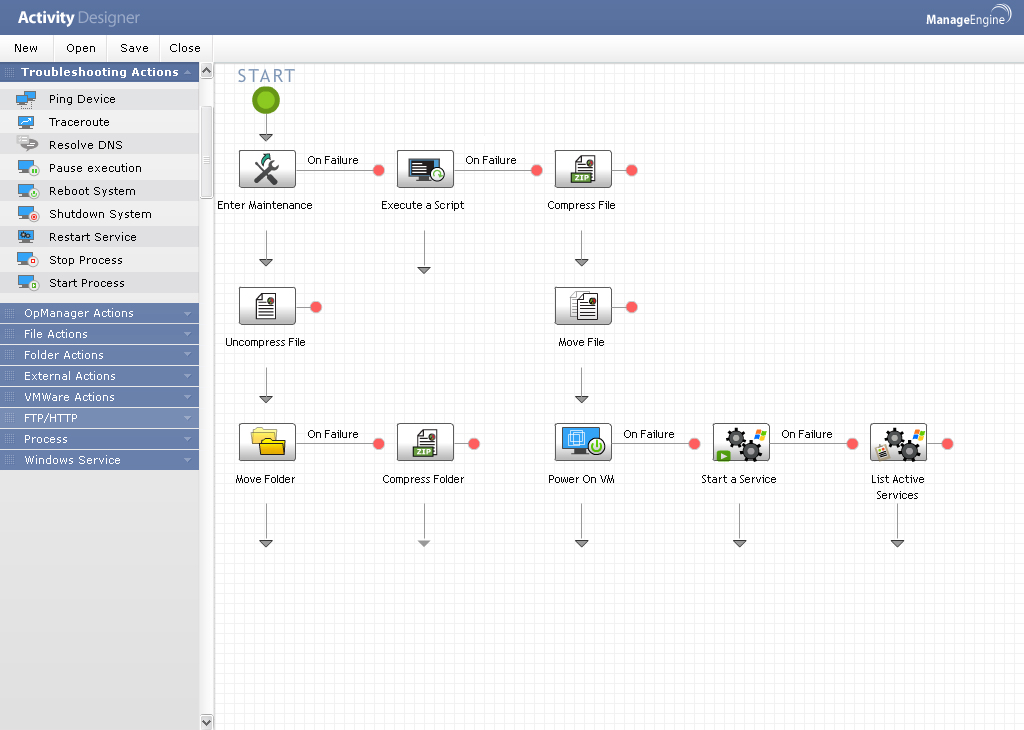Click the Stop Process label
This screenshot has width=1024, height=730.
(86, 260)
